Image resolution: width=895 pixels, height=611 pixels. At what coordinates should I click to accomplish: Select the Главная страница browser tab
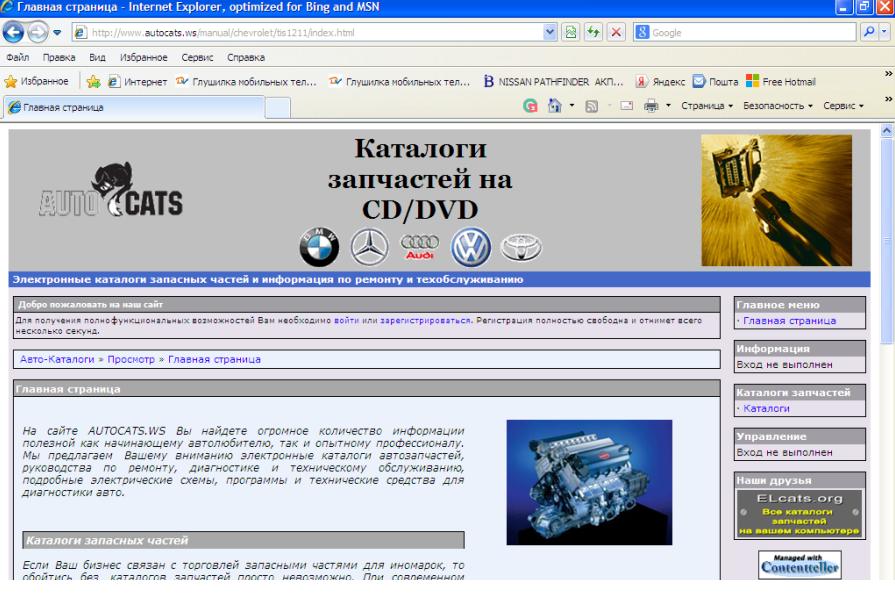click(135, 107)
